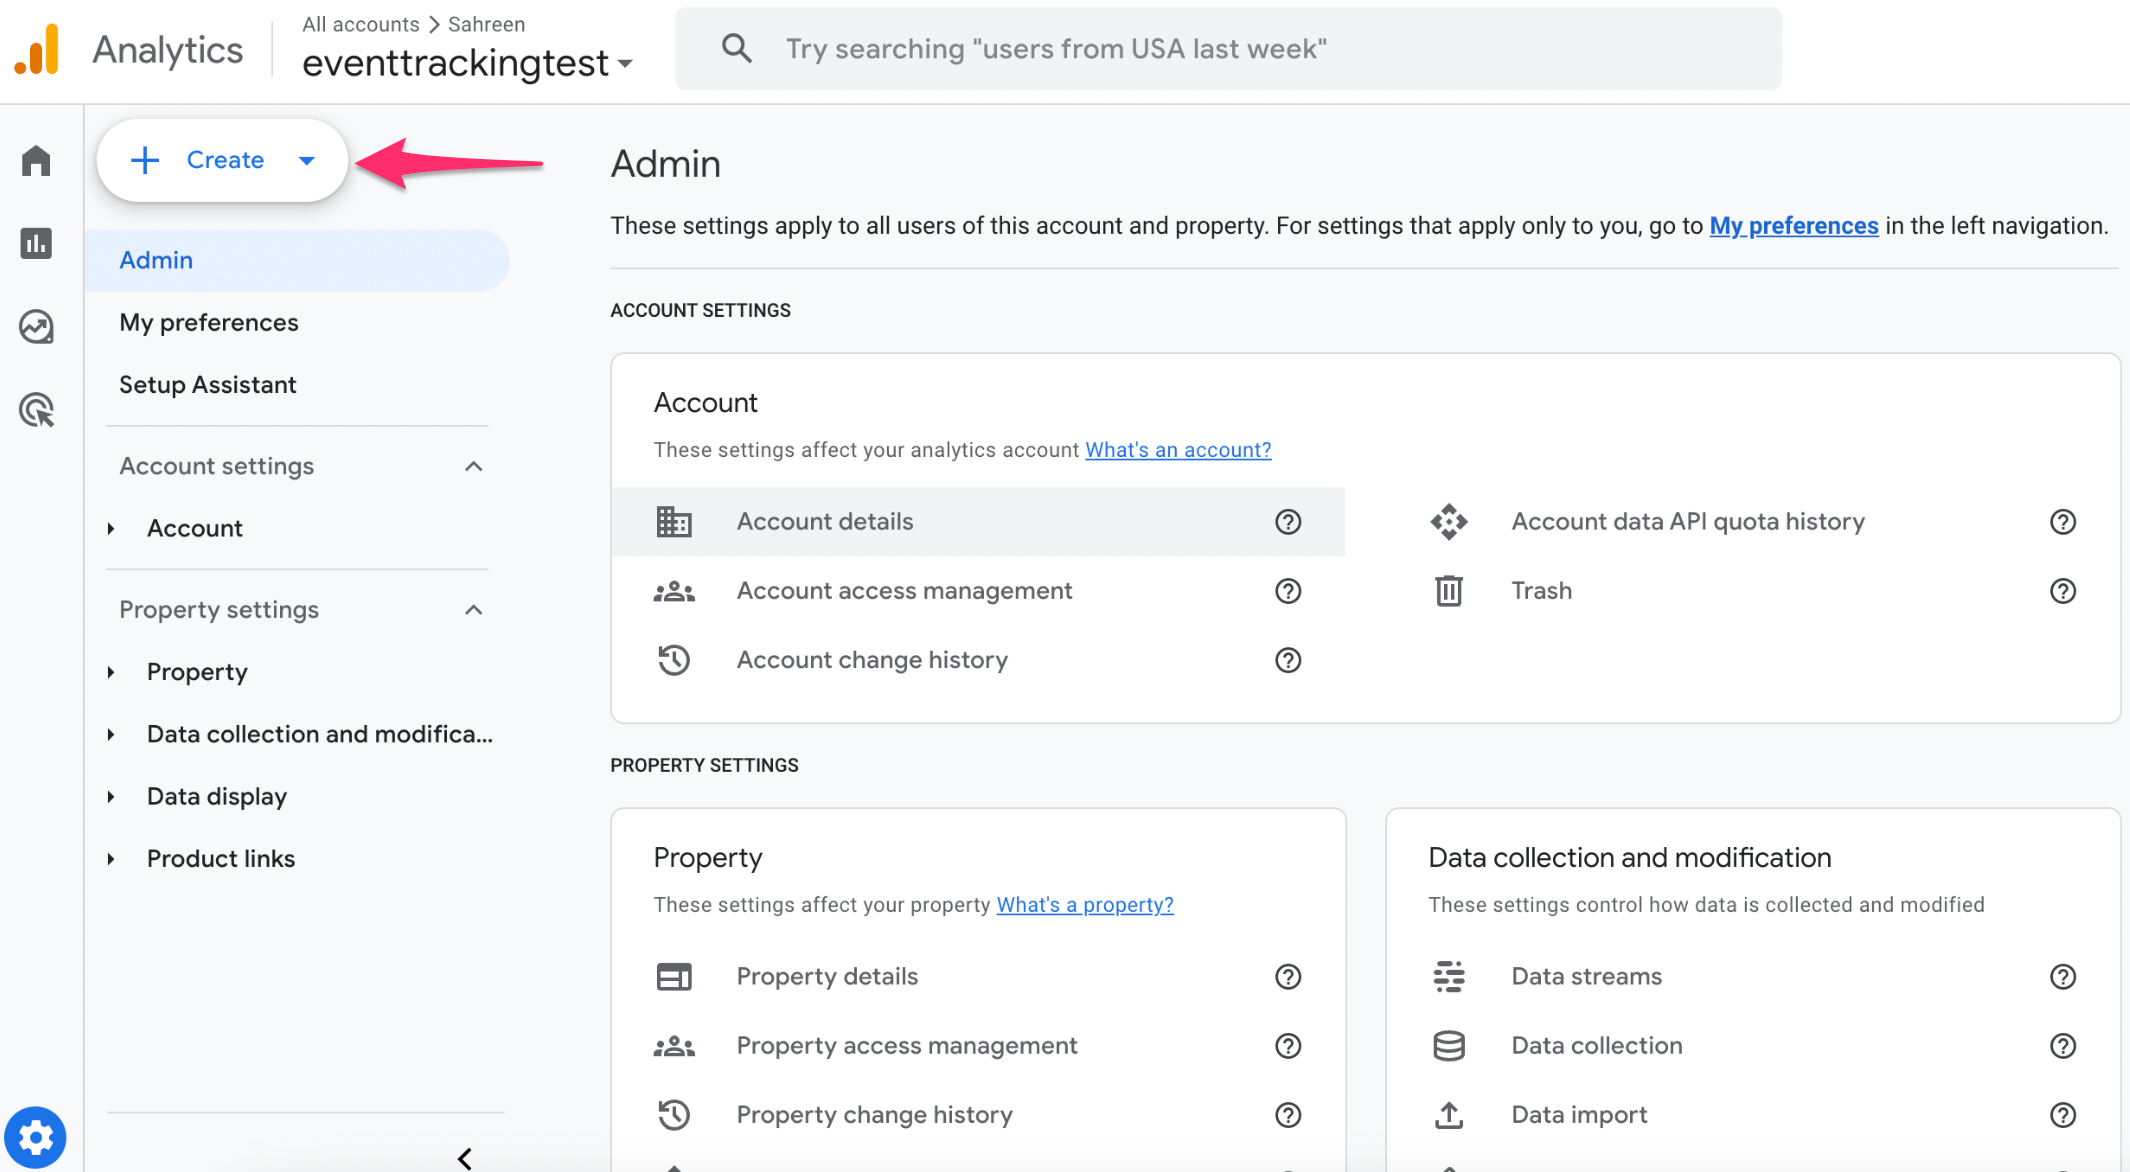Click the Analytics search field
Screen dimensions: 2130x1172
point(1226,49)
